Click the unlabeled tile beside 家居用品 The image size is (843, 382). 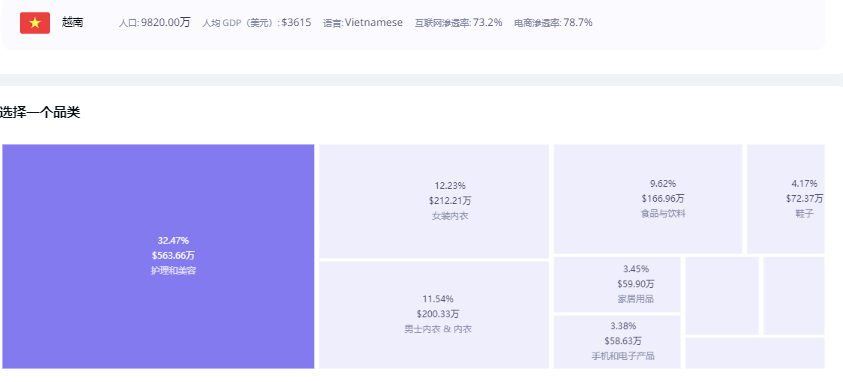pos(722,295)
